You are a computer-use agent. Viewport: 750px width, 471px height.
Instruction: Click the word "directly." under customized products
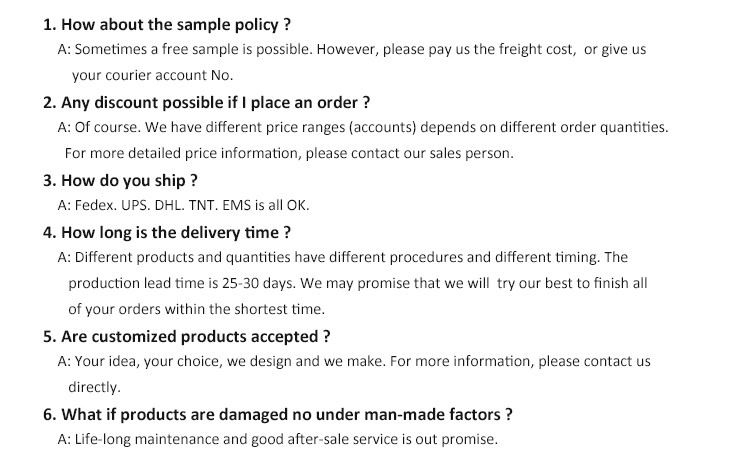click(94, 386)
